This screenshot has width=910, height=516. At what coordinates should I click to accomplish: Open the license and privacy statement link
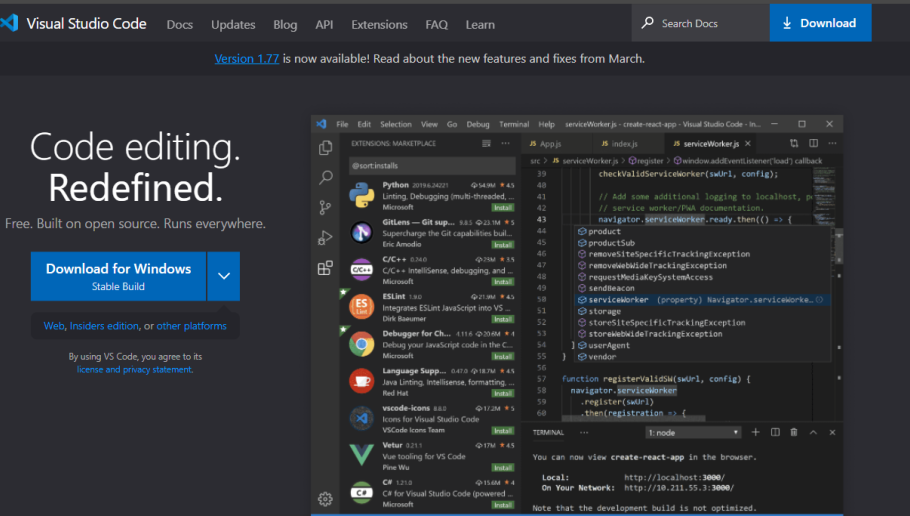135,370
